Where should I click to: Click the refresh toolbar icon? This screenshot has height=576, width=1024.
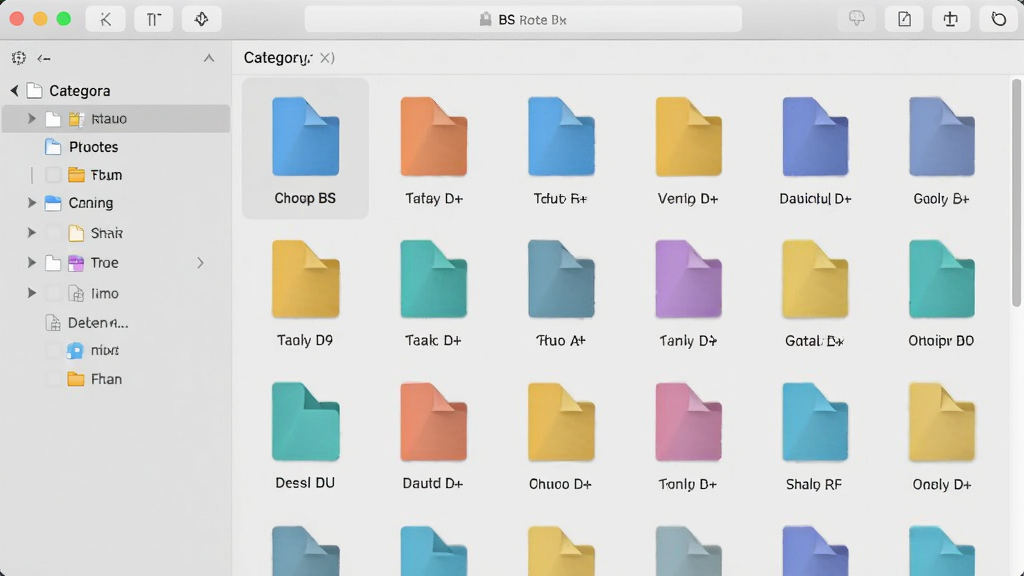999,20
